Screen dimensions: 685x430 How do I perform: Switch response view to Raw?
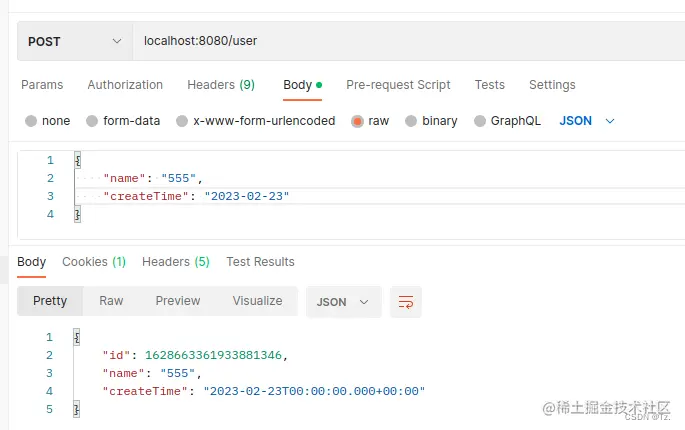[x=111, y=301]
